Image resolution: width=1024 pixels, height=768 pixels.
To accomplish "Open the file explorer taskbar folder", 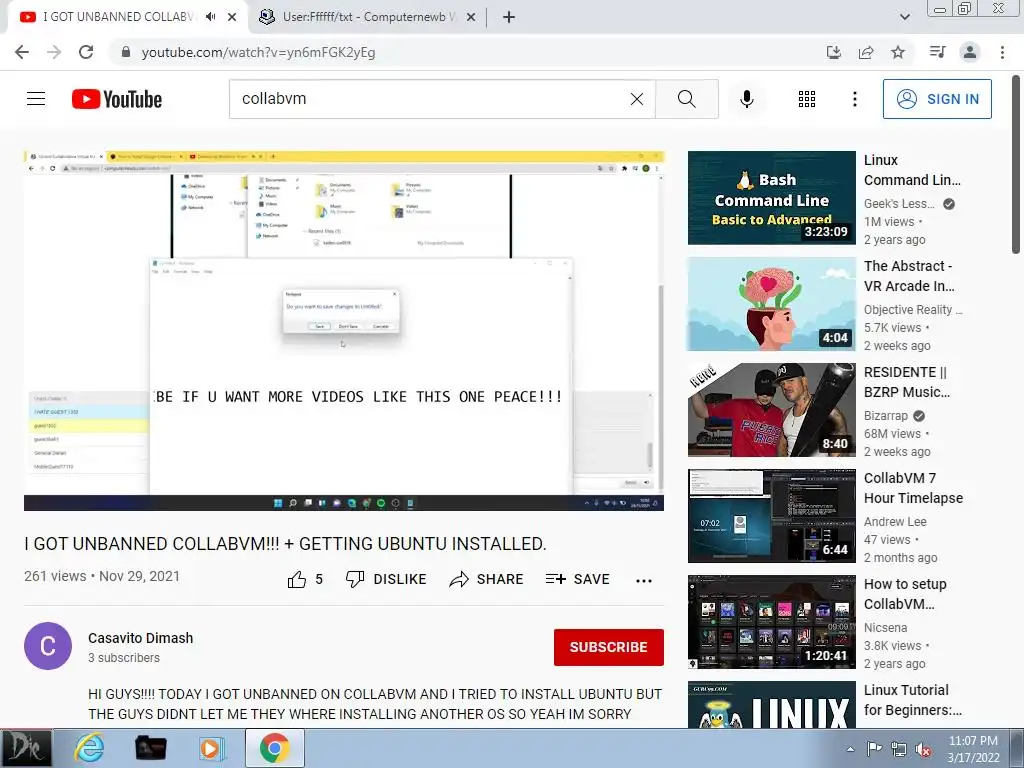I will 150,748.
